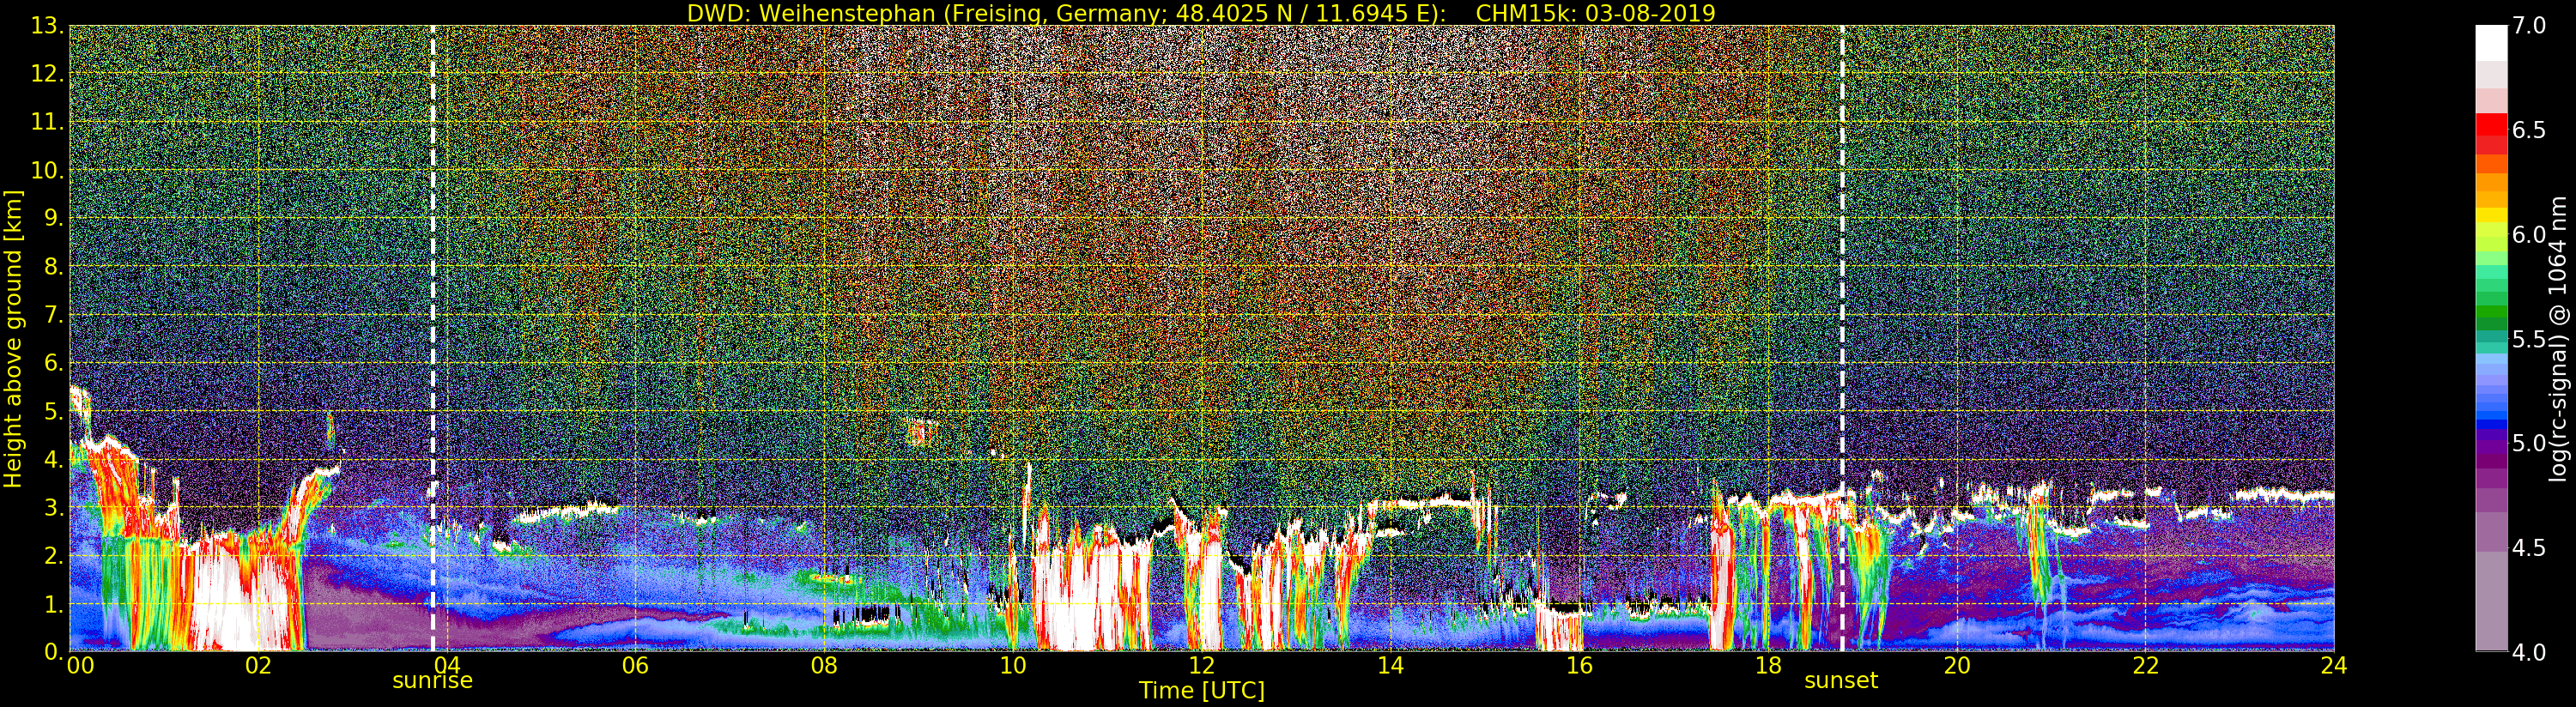Click the y-axis tick label "11."

[49, 122]
